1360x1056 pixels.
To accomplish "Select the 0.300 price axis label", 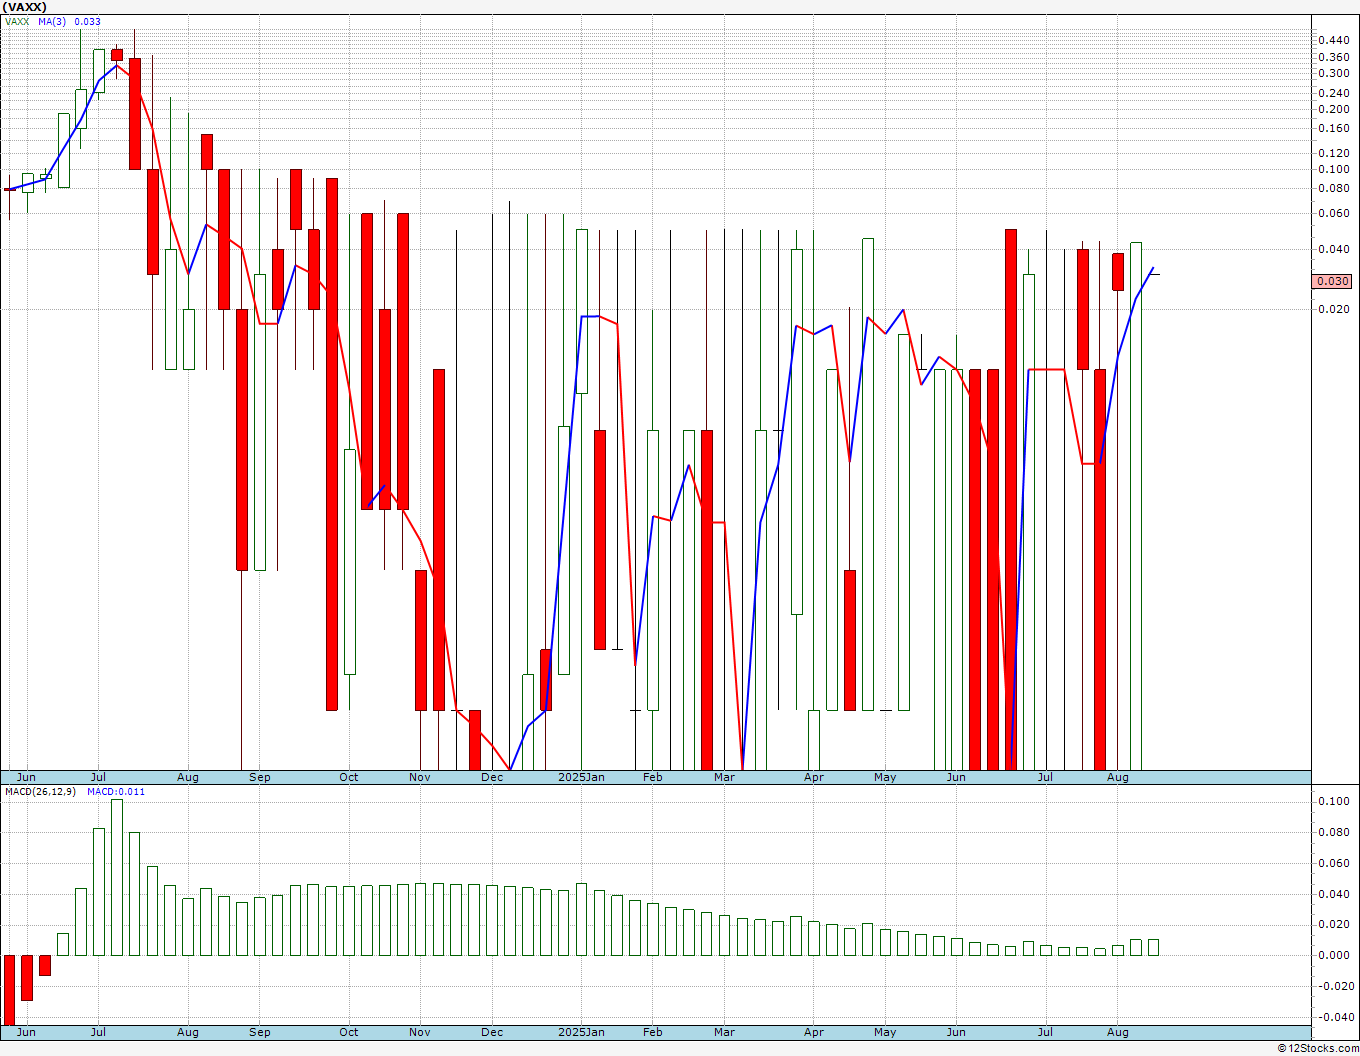I will [x=1334, y=73].
